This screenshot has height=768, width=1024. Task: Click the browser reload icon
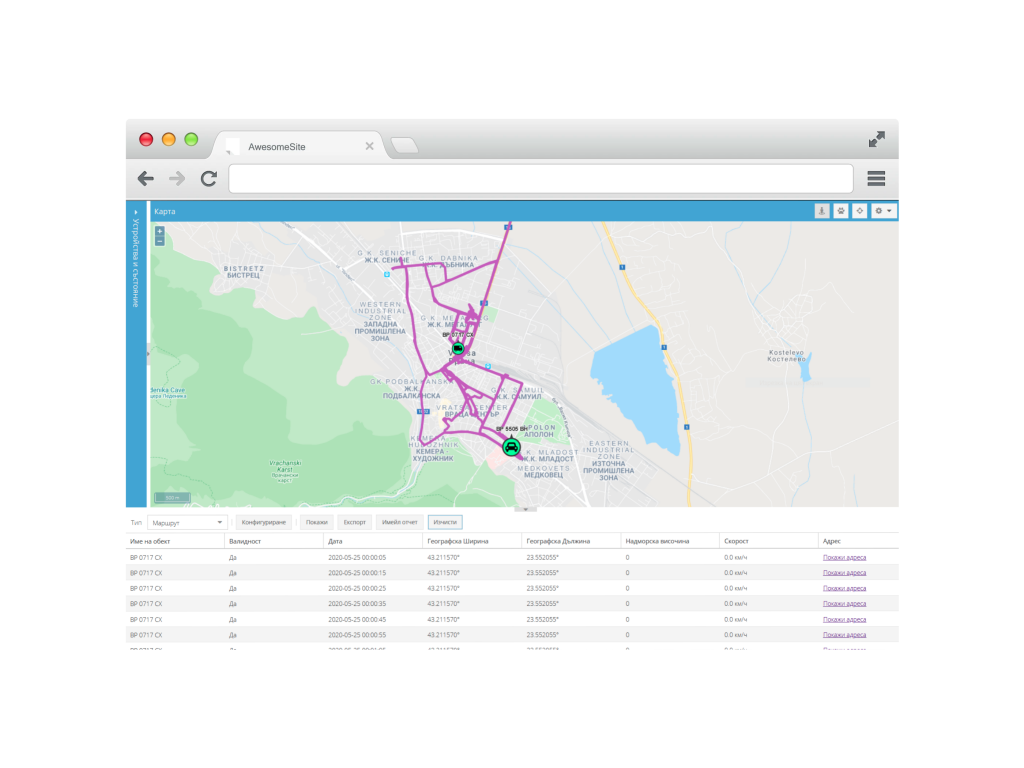point(209,178)
